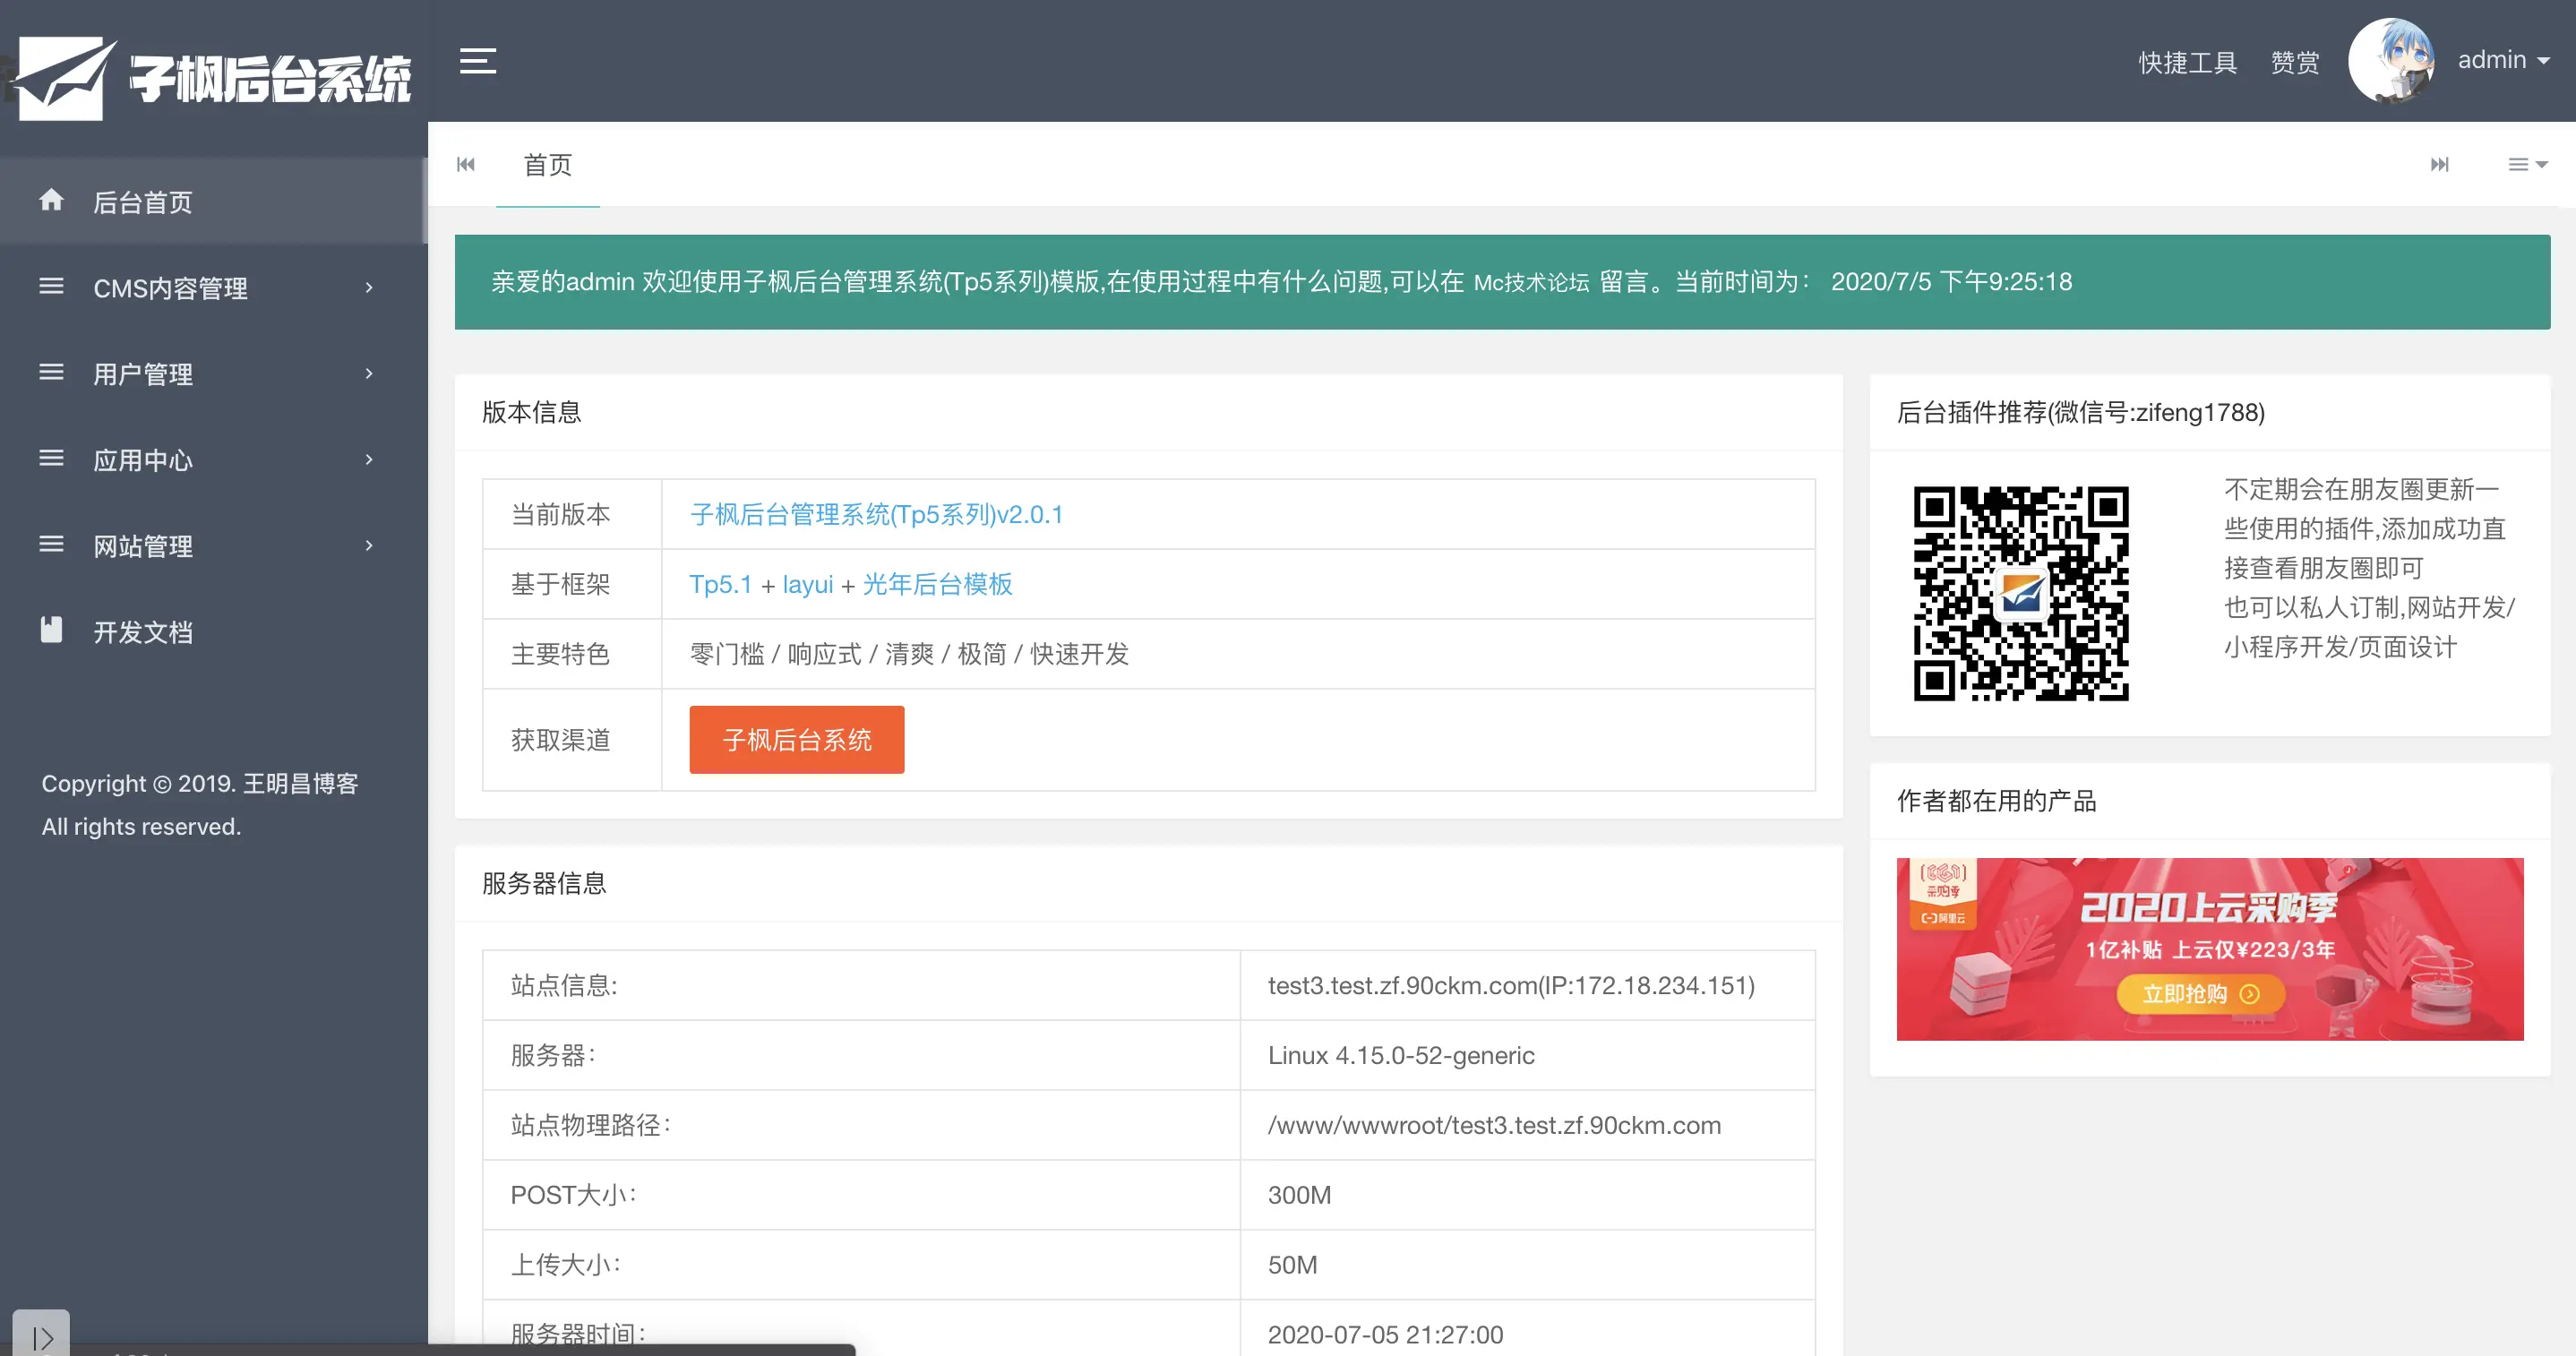Click the admin avatar picture
Image resolution: width=2576 pixels, height=1356 pixels.
(2391, 61)
